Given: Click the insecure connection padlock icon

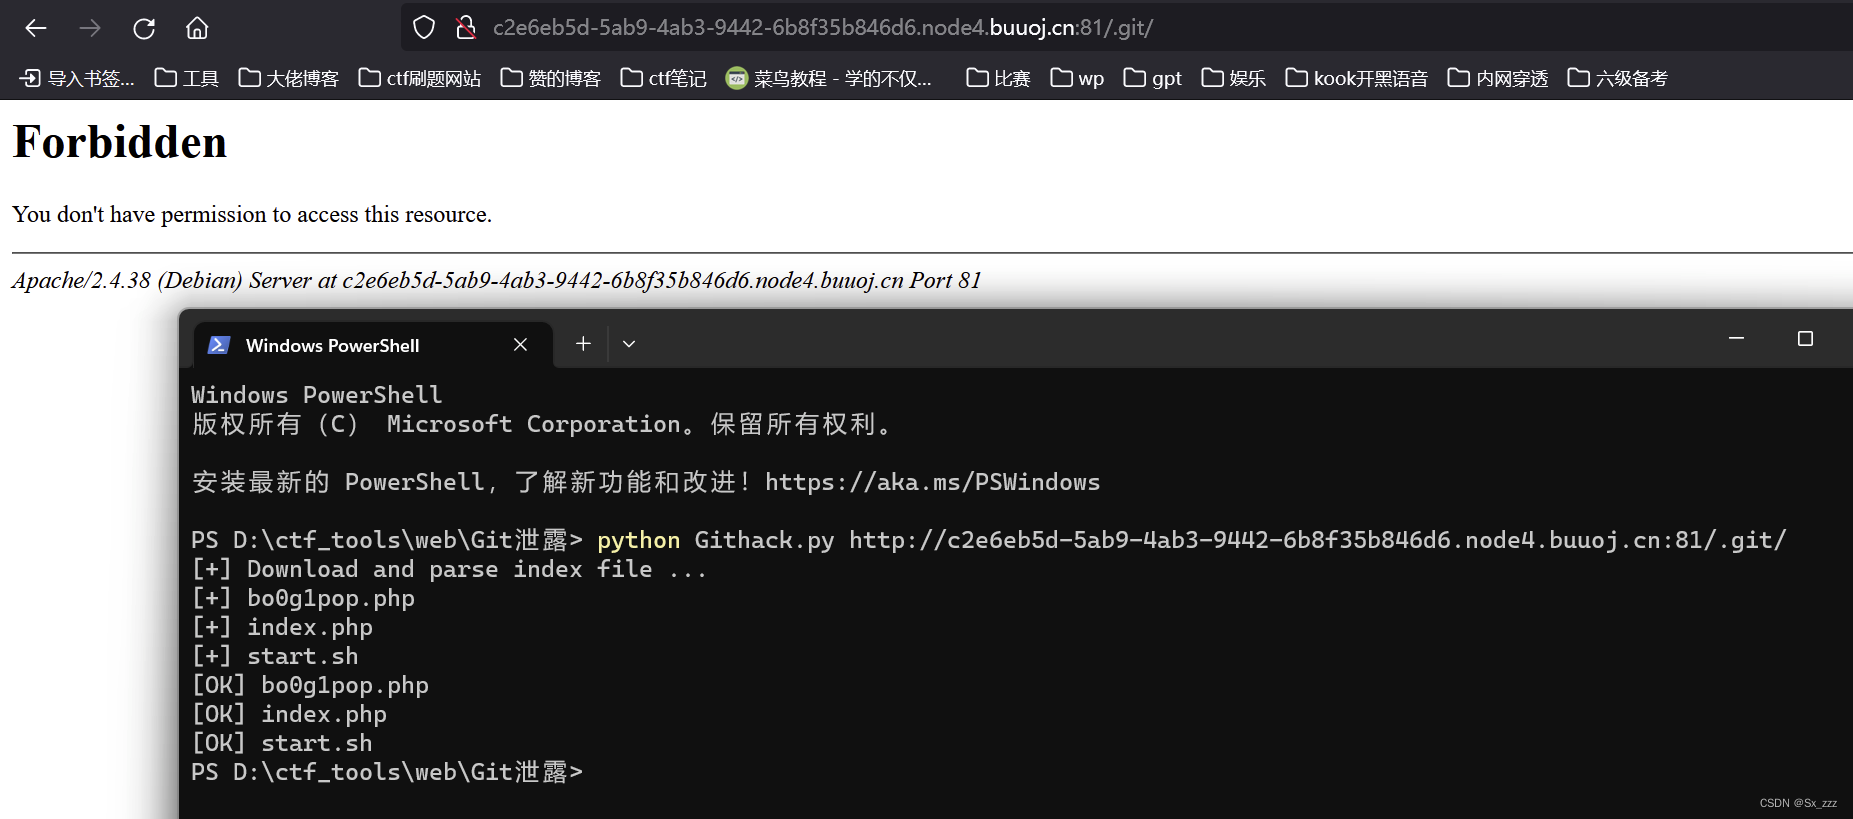Looking at the screenshot, I should coord(465,28).
